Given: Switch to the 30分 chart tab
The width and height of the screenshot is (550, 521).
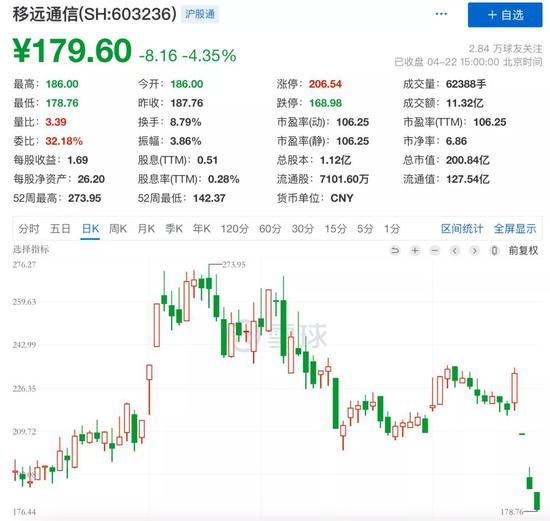Looking at the screenshot, I should (303, 229).
